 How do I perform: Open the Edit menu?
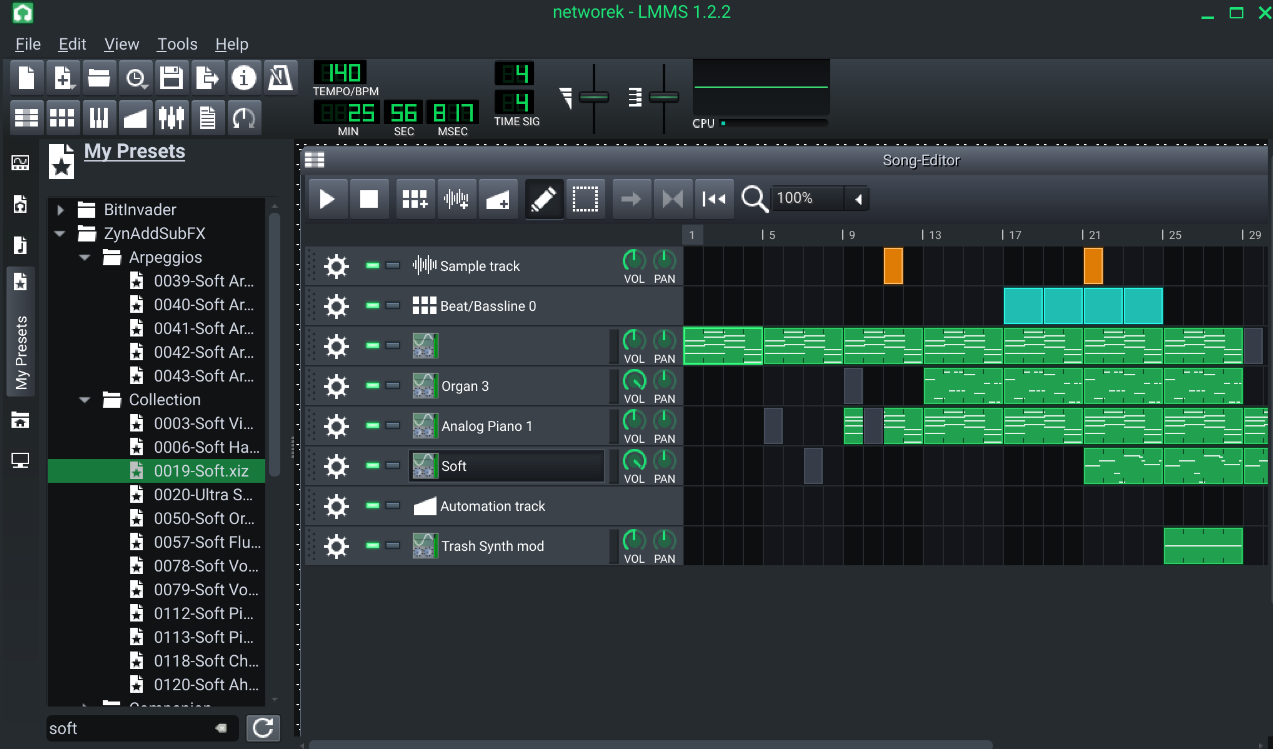(x=72, y=44)
